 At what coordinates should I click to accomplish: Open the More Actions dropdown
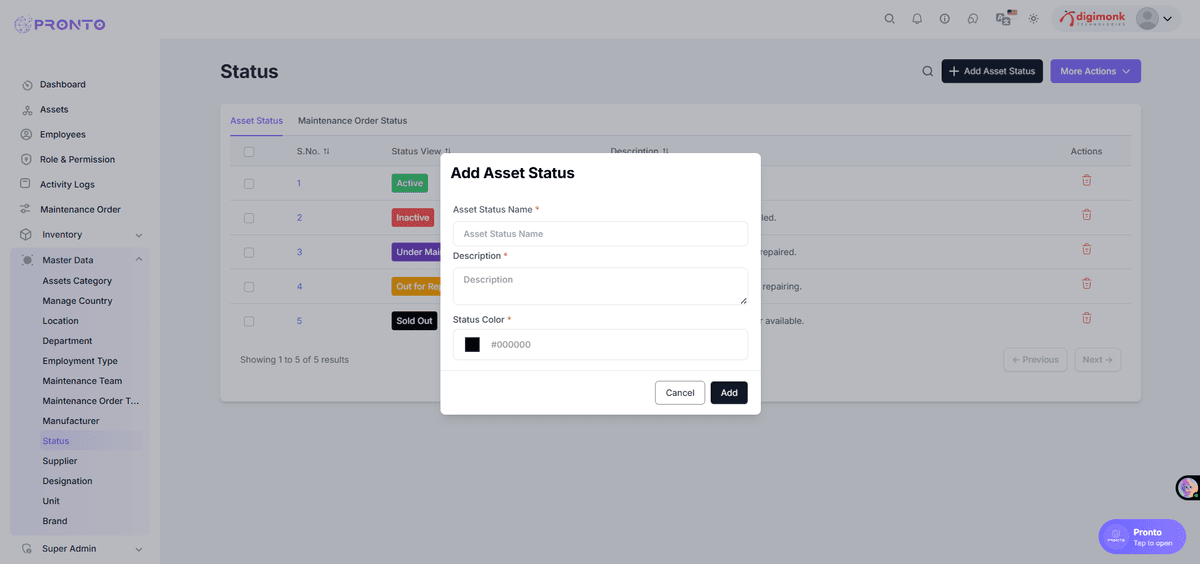click(x=1095, y=71)
